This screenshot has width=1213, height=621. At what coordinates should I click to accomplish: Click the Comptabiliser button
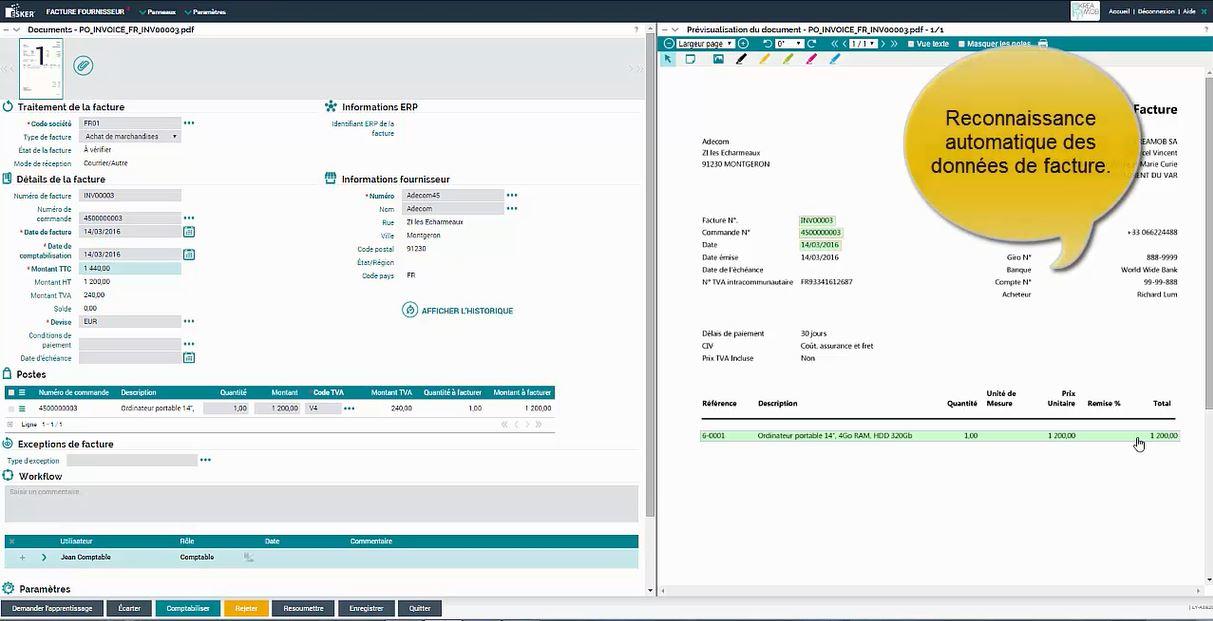(x=187, y=607)
